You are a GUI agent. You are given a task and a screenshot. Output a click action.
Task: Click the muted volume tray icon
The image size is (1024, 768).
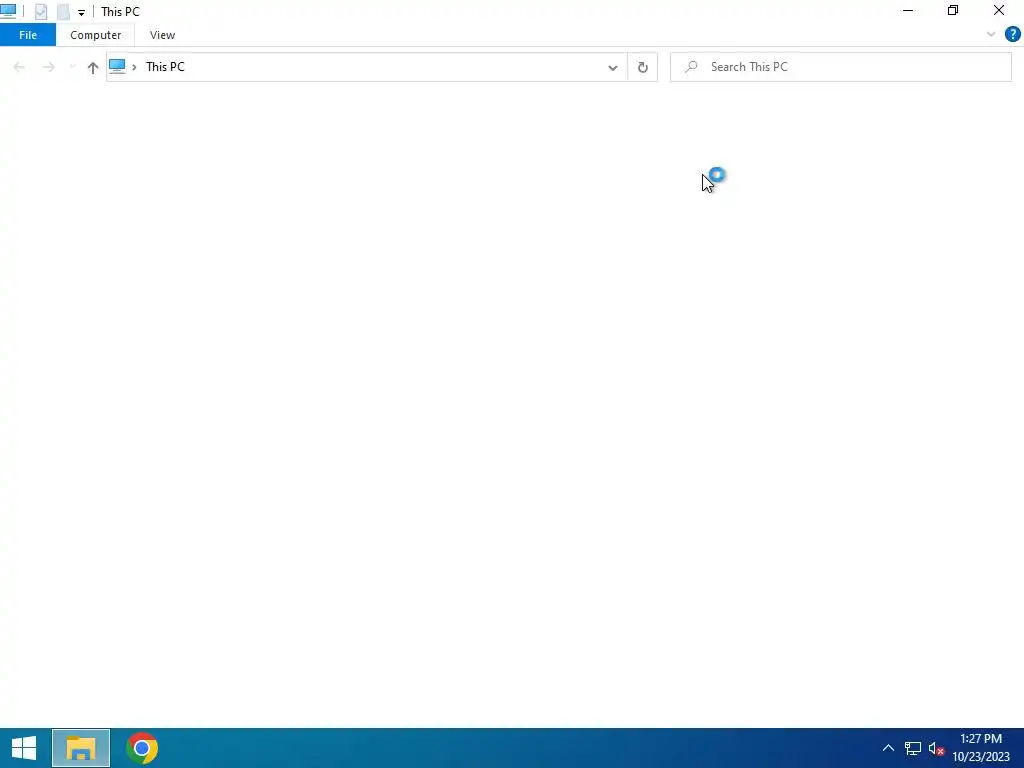click(x=936, y=748)
